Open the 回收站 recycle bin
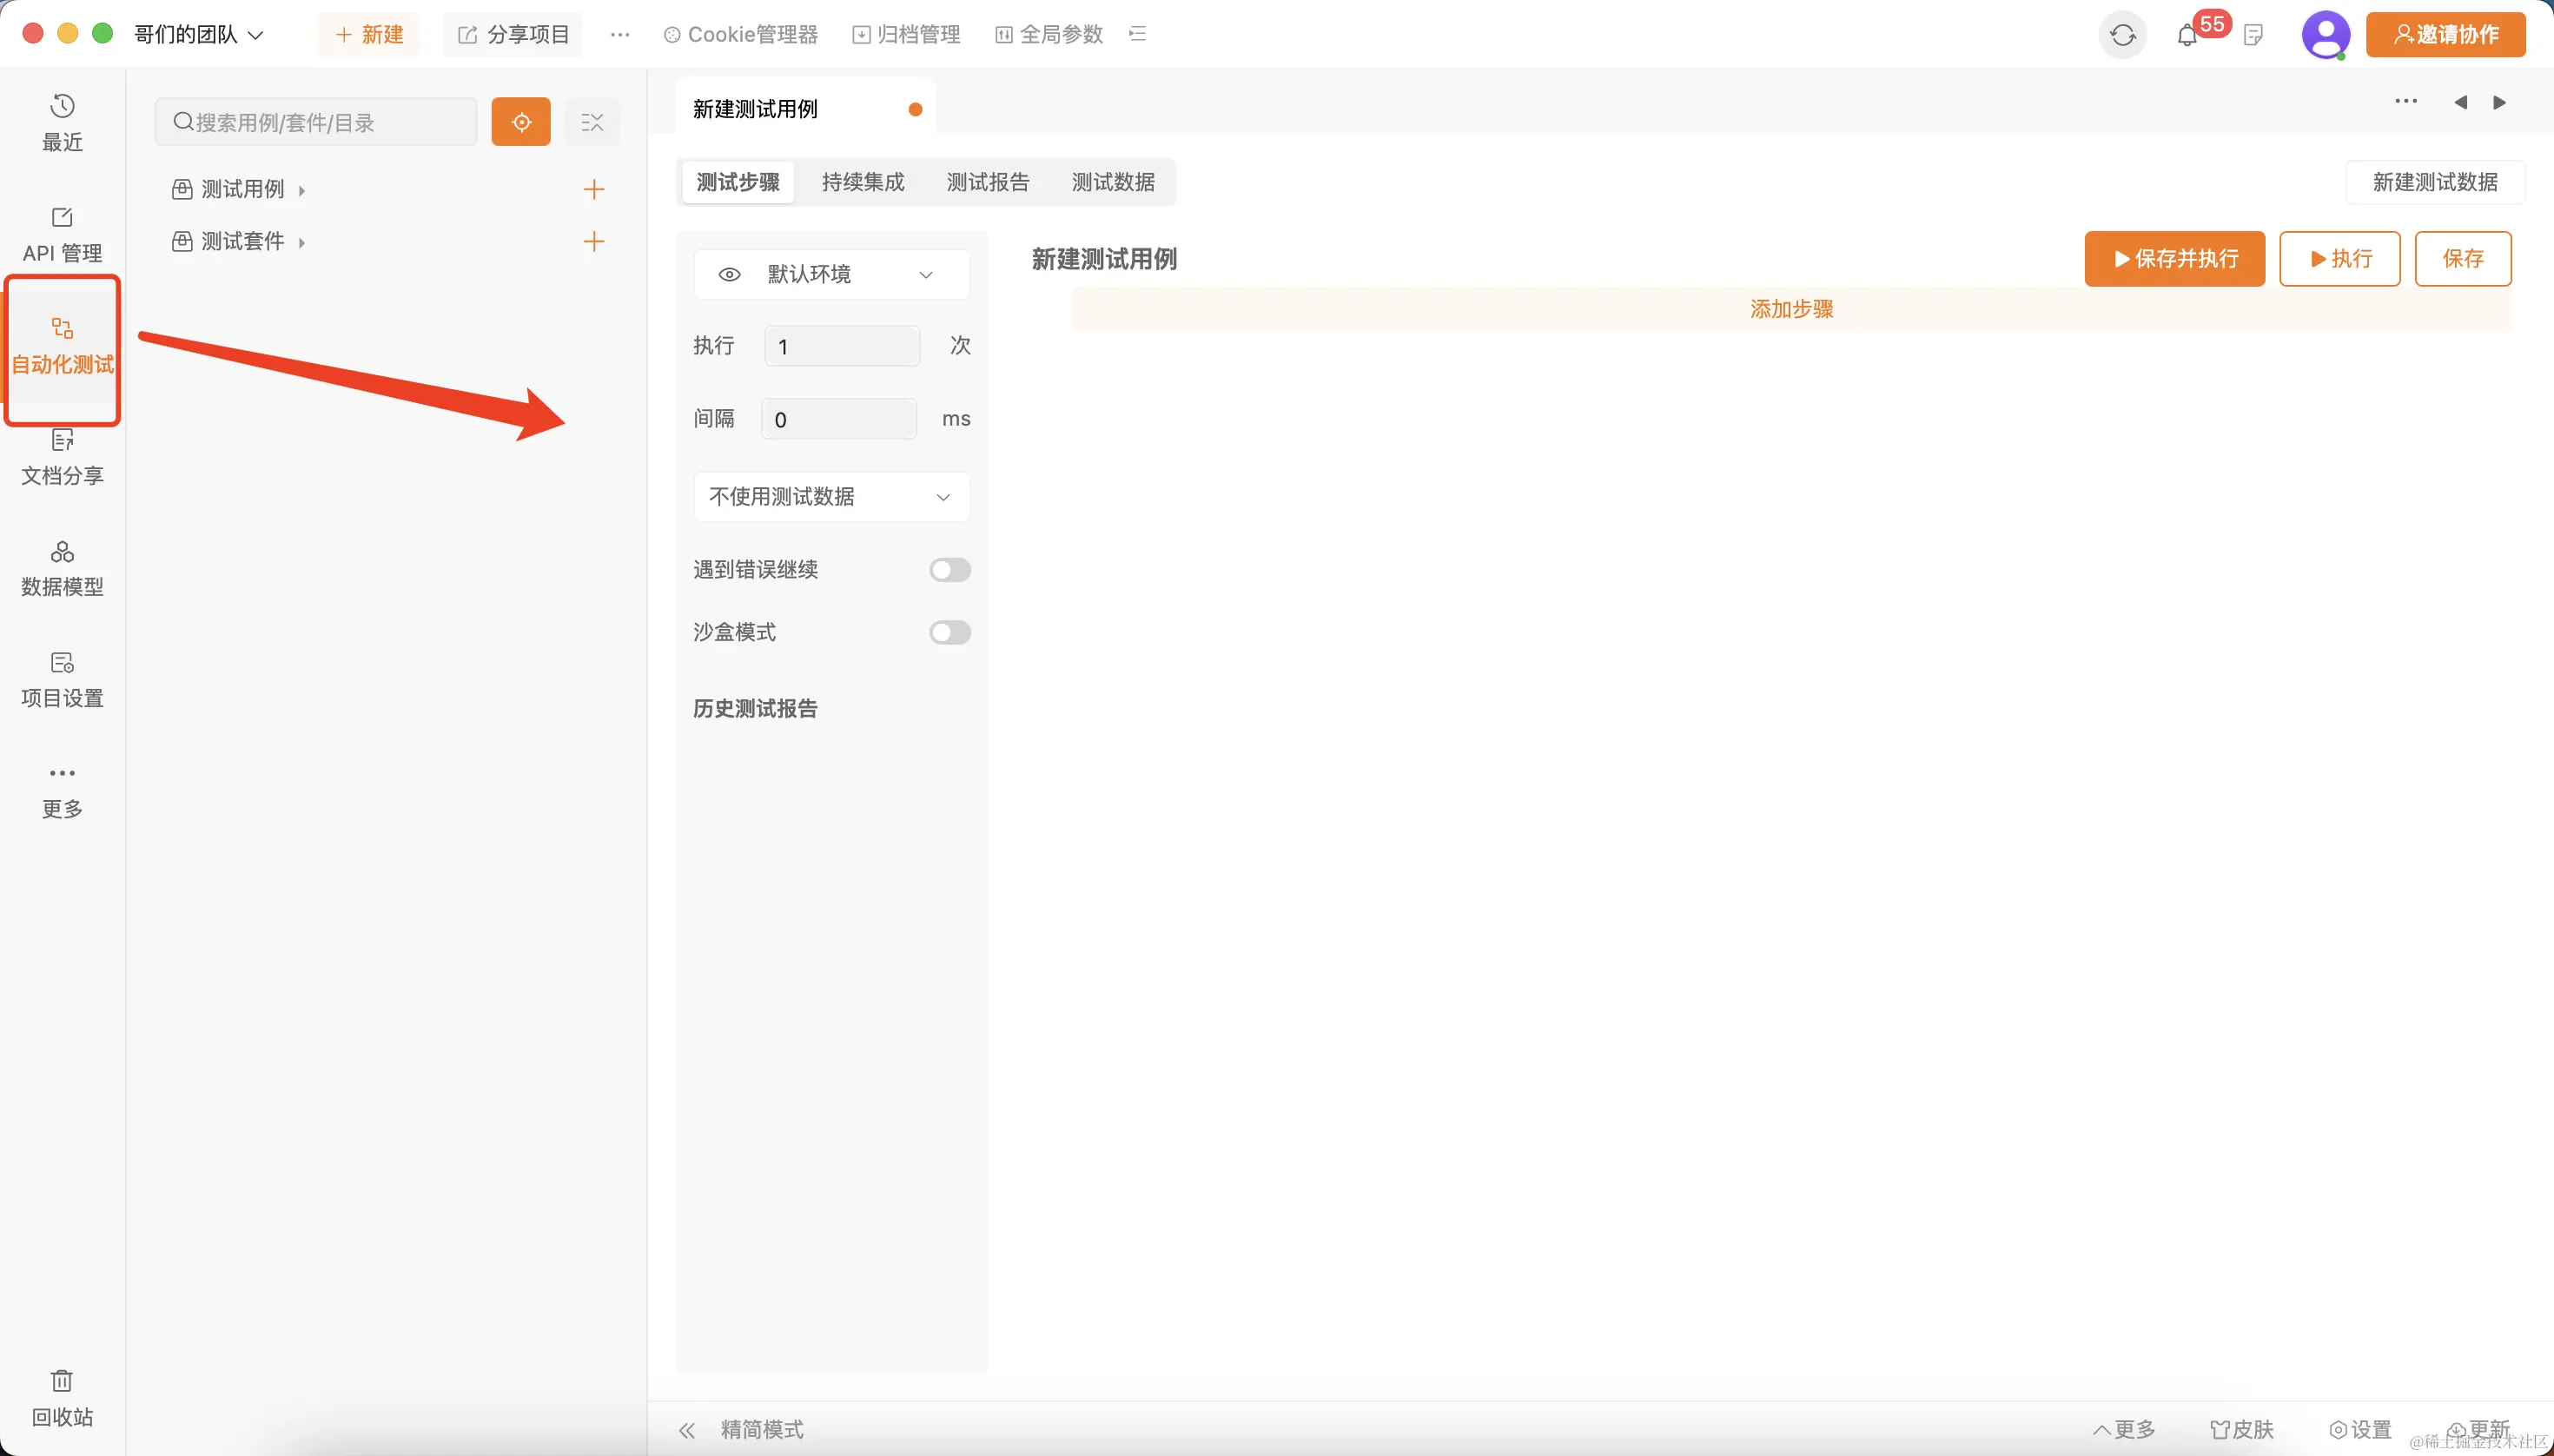The width and height of the screenshot is (2554, 1456). point(62,1398)
